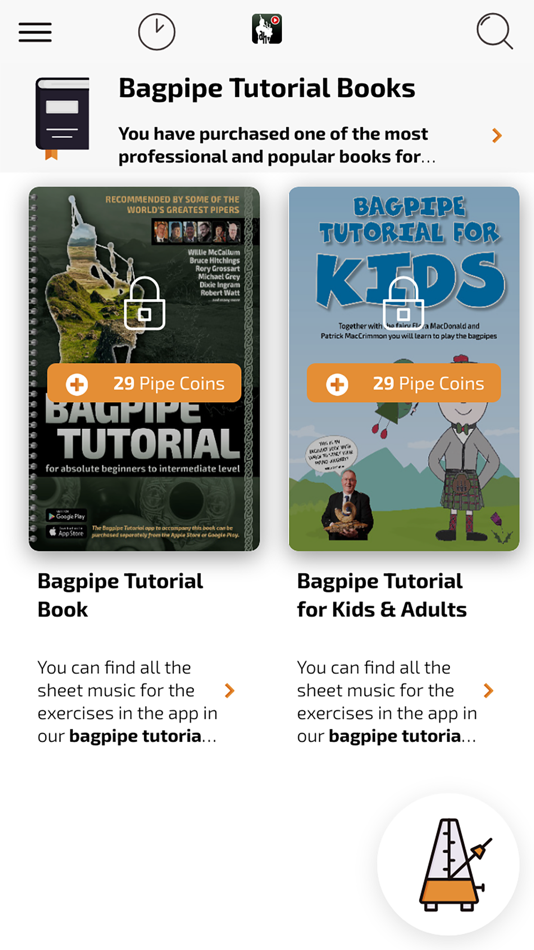Image resolution: width=534 pixels, height=950 pixels.
Task: Tap lock icon on Bagpipe Tutorial book
Action: click(x=144, y=304)
